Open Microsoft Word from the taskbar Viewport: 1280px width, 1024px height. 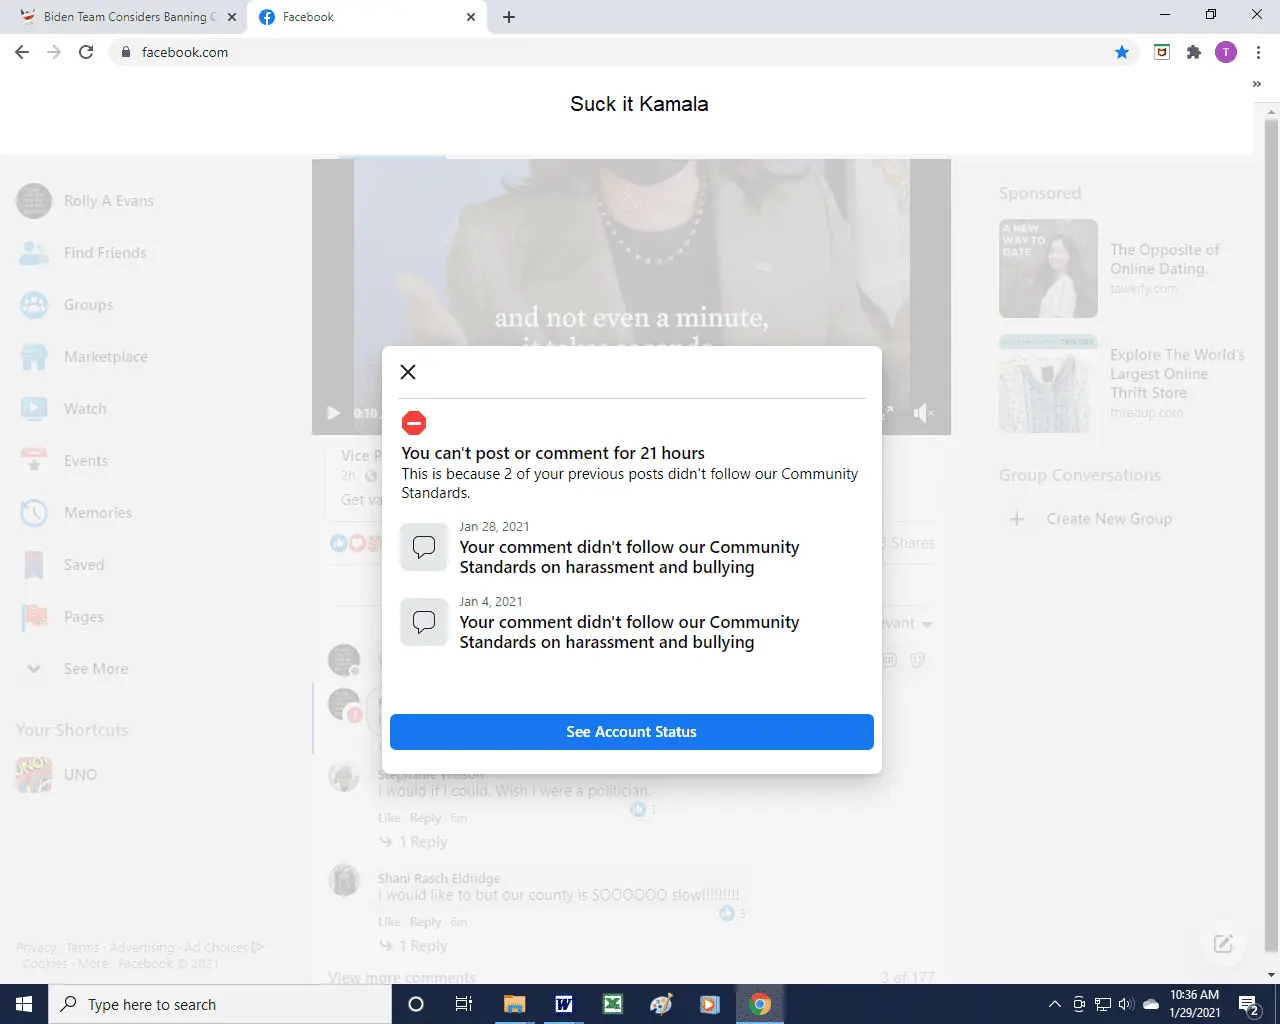[x=564, y=1004]
